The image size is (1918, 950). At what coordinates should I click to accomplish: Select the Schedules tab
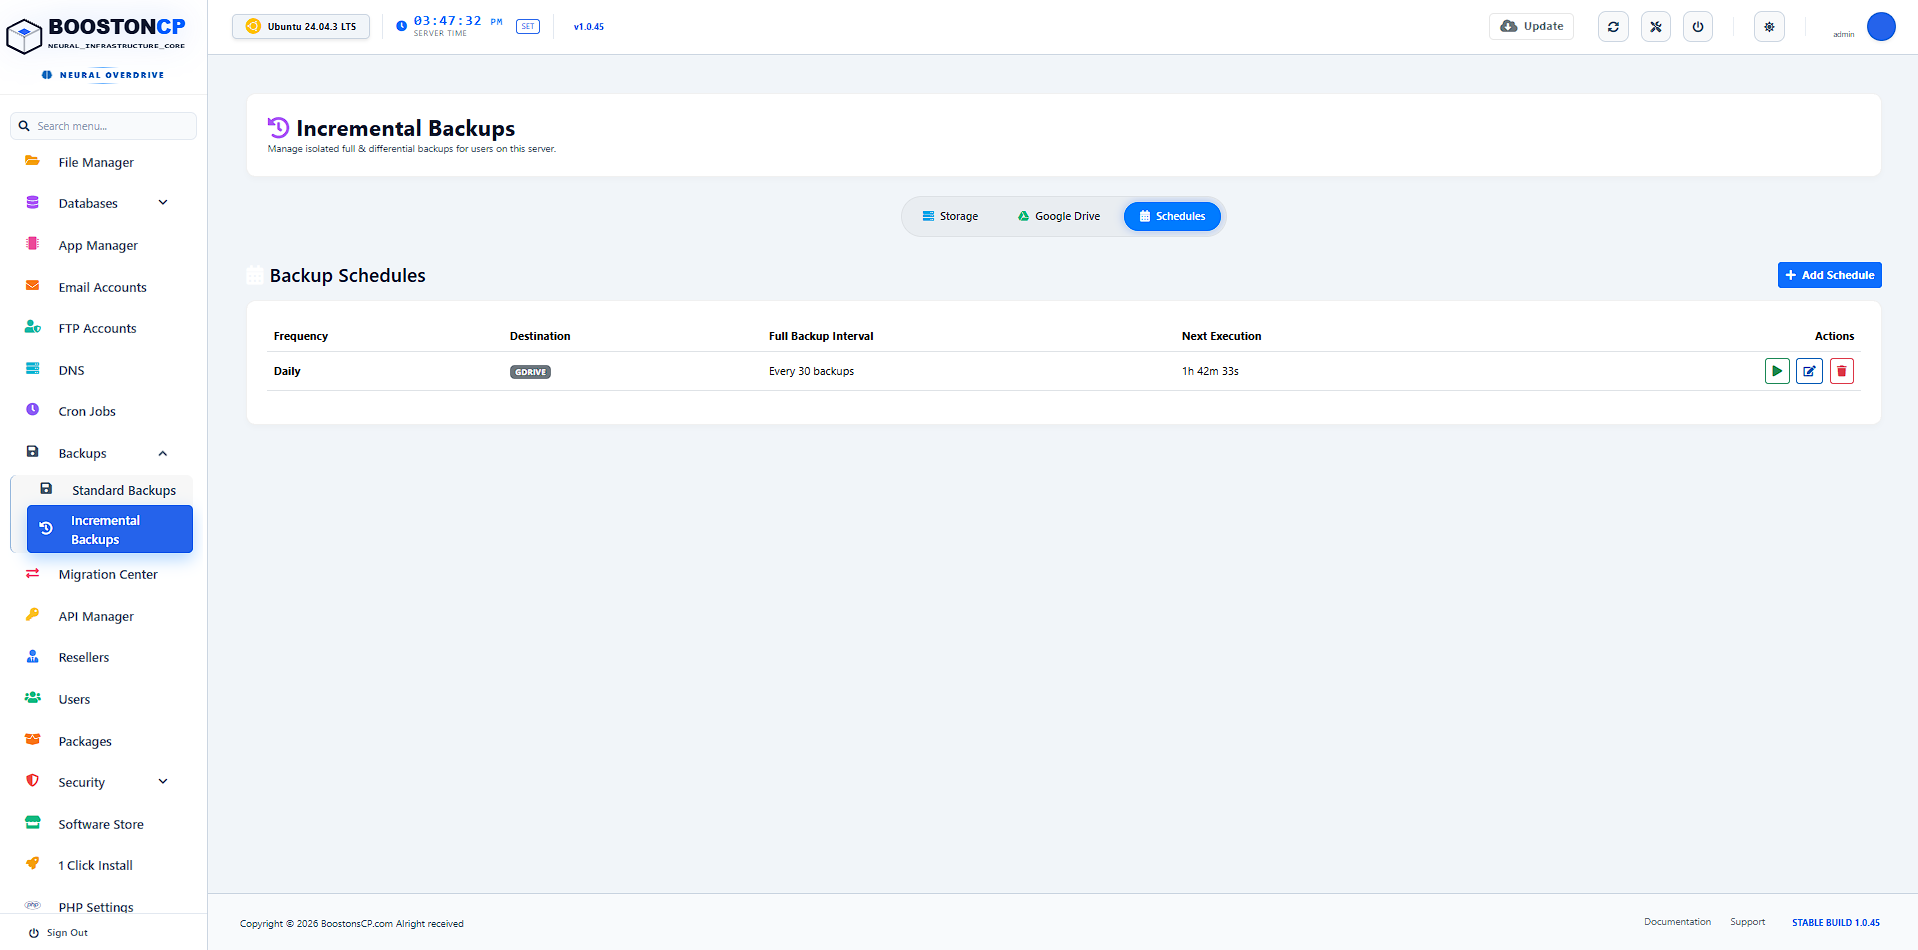pos(1172,216)
